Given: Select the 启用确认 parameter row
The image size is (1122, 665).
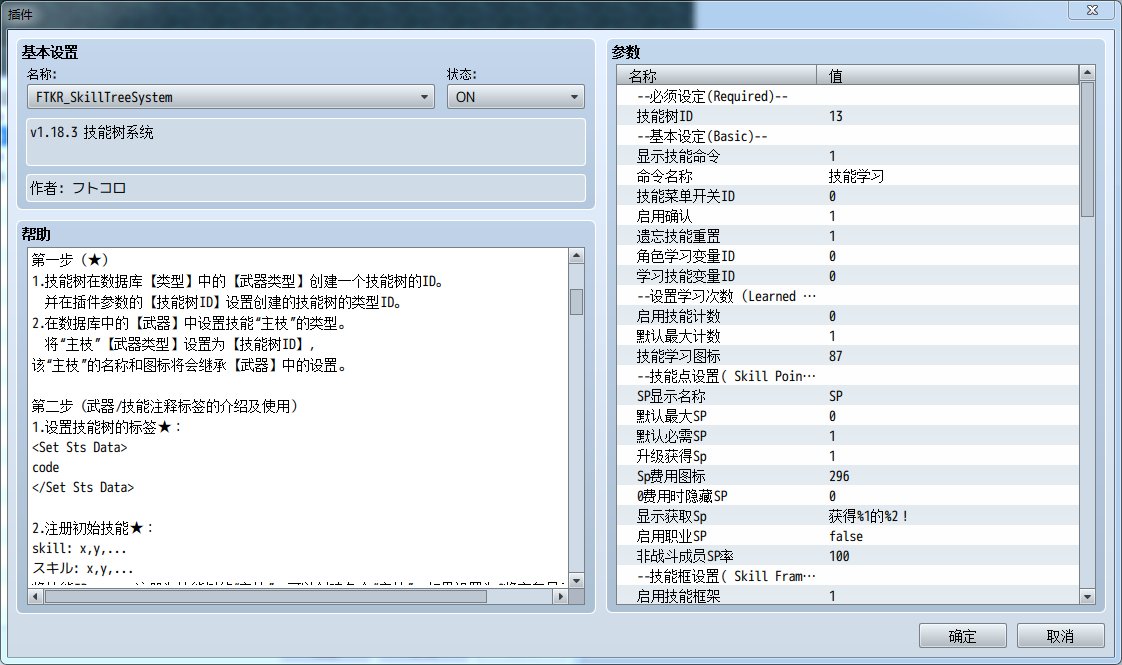Looking at the screenshot, I should click(848, 216).
